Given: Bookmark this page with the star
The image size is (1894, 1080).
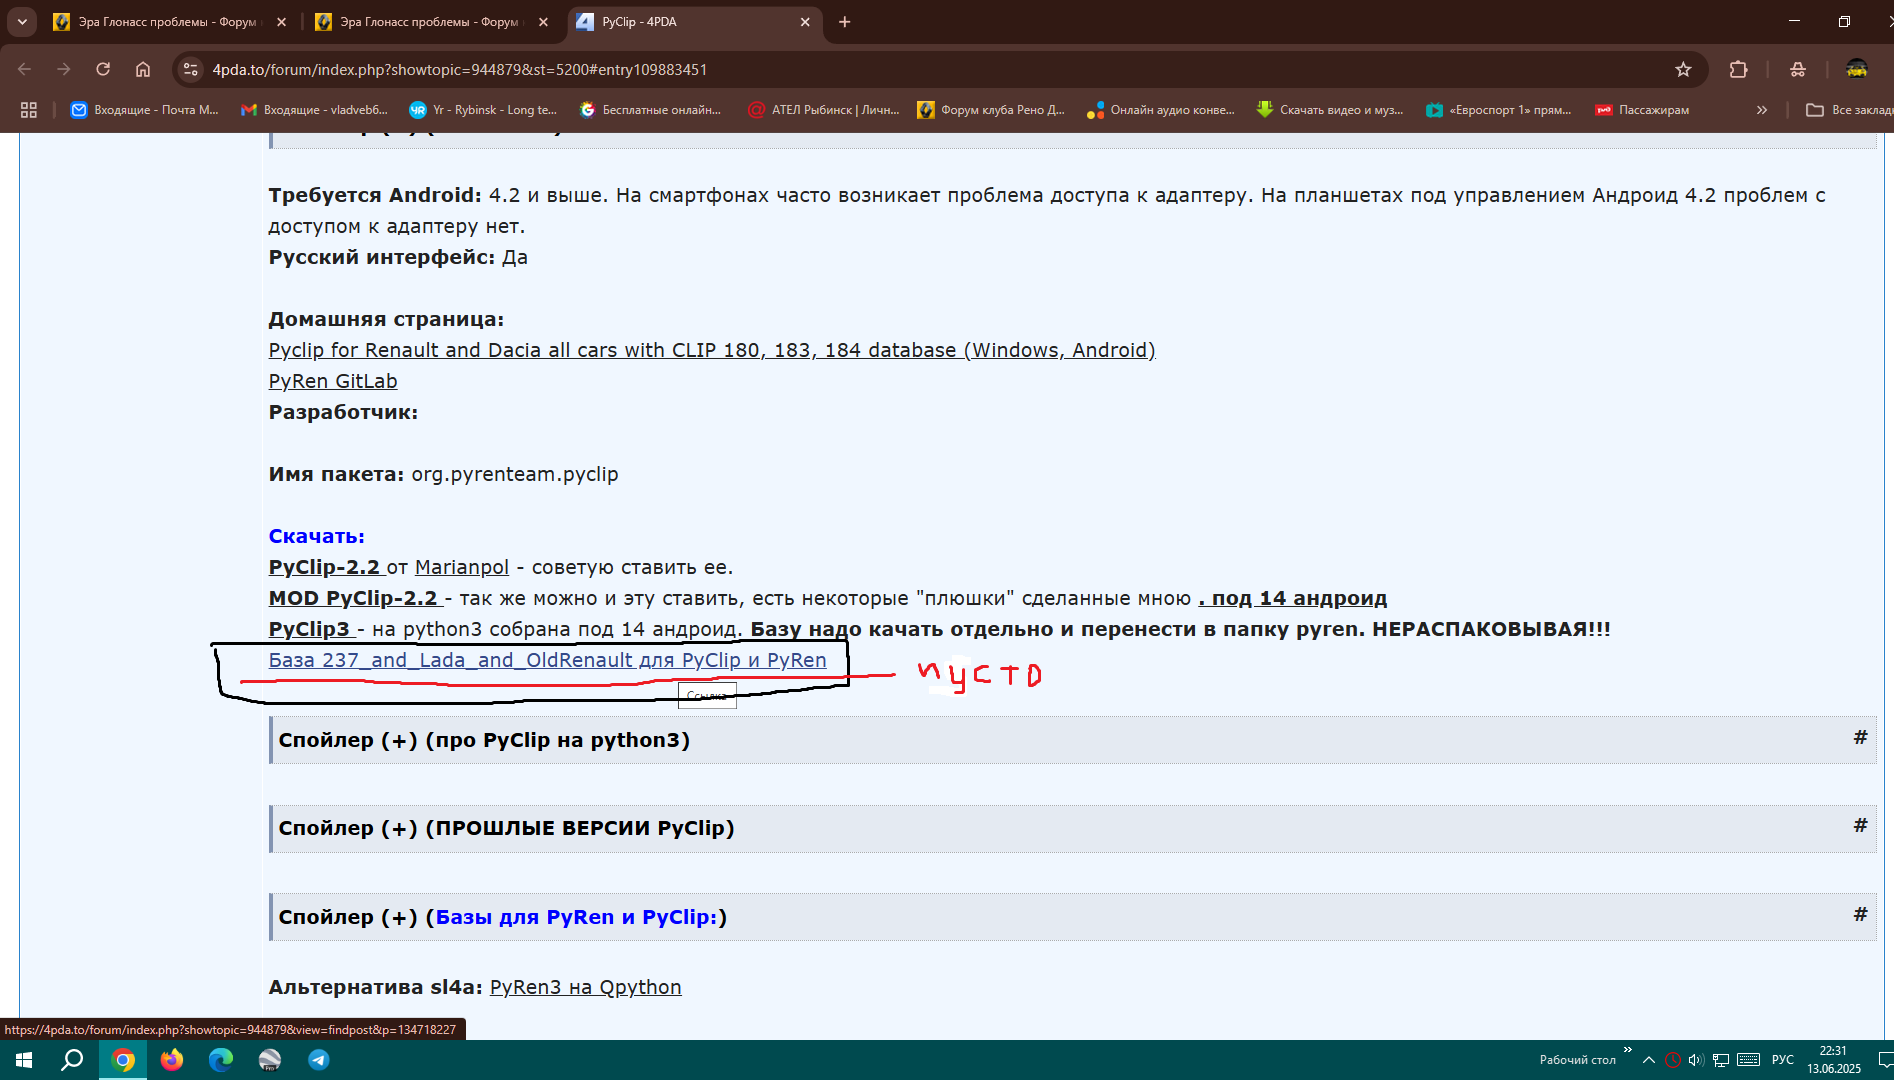Looking at the screenshot, I should pos(1683,69).
